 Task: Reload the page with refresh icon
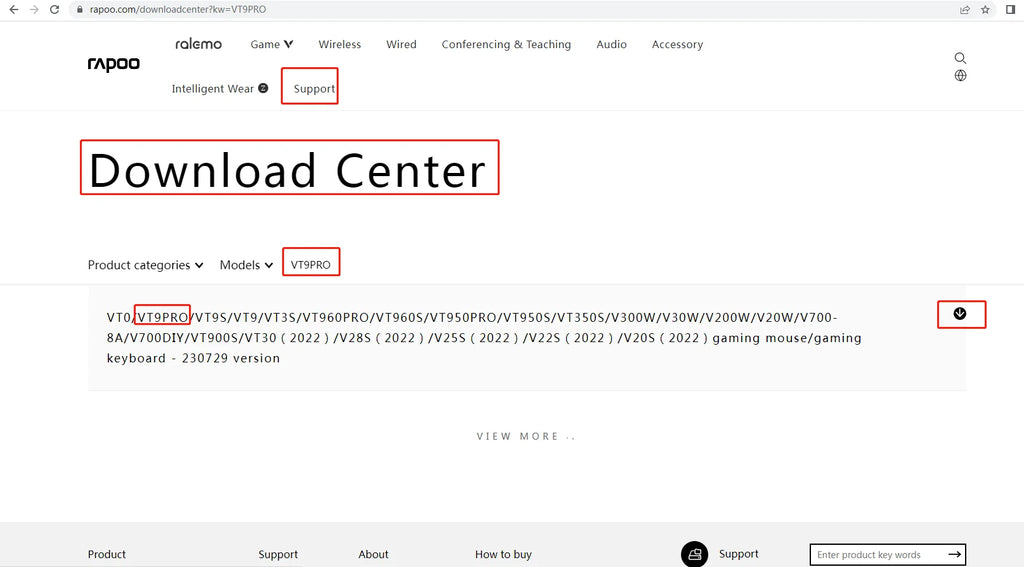tap(54, 9)
